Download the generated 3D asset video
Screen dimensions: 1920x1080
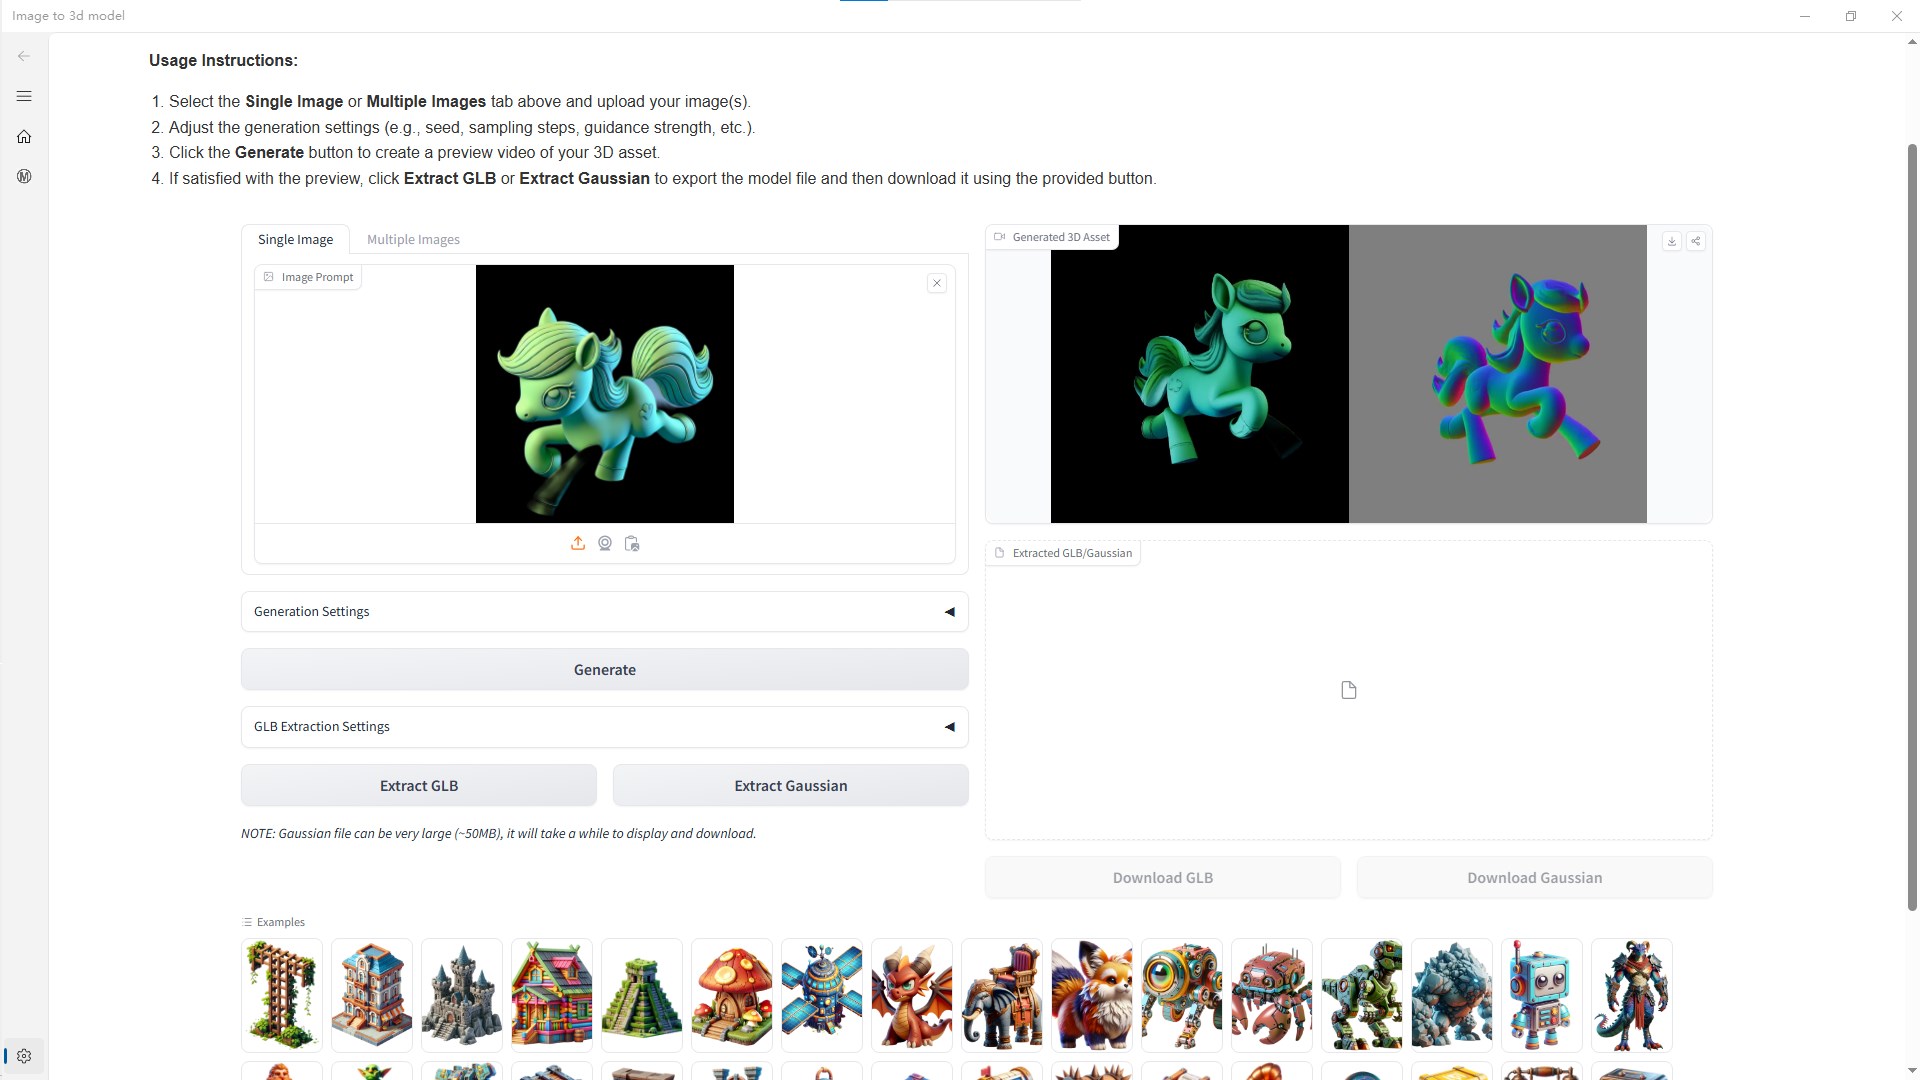tap(1671, 241)
